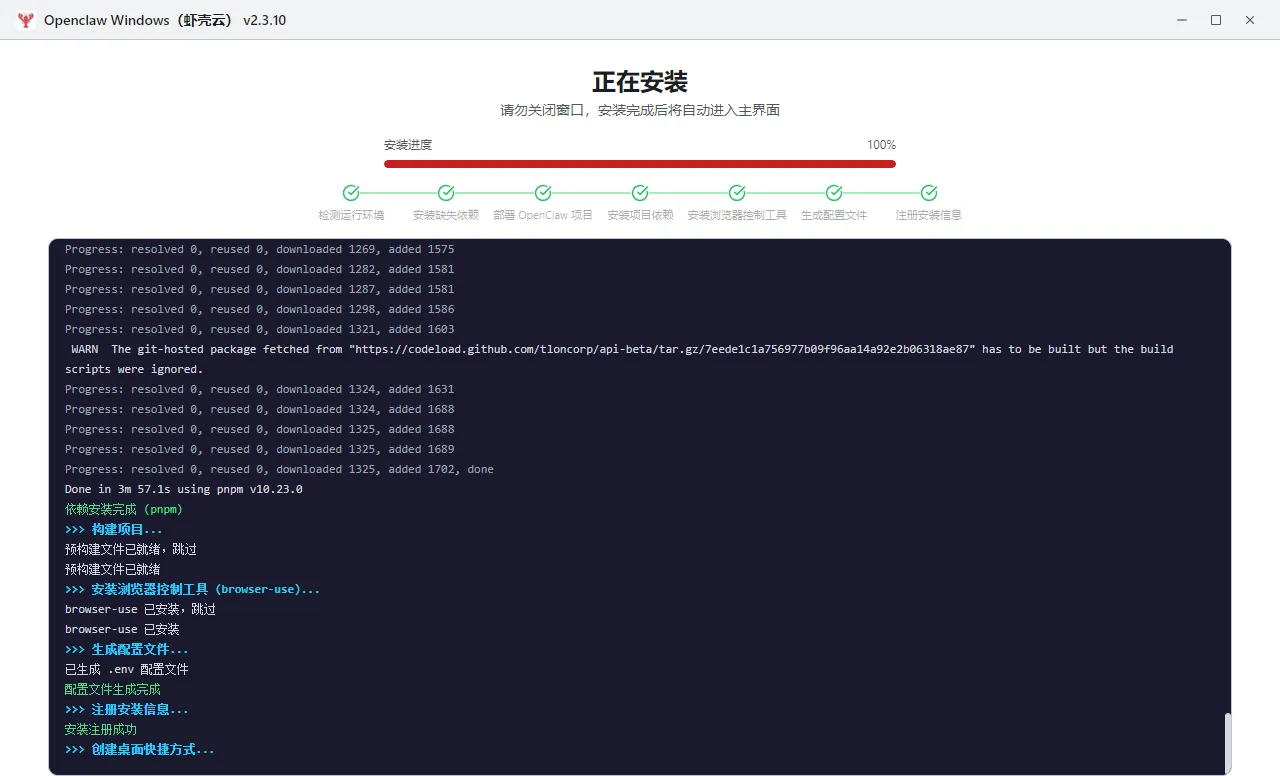Click the green 配置文件生成完成 log line
Viewport: 1280px width, 776px height.
pos(113,689)
